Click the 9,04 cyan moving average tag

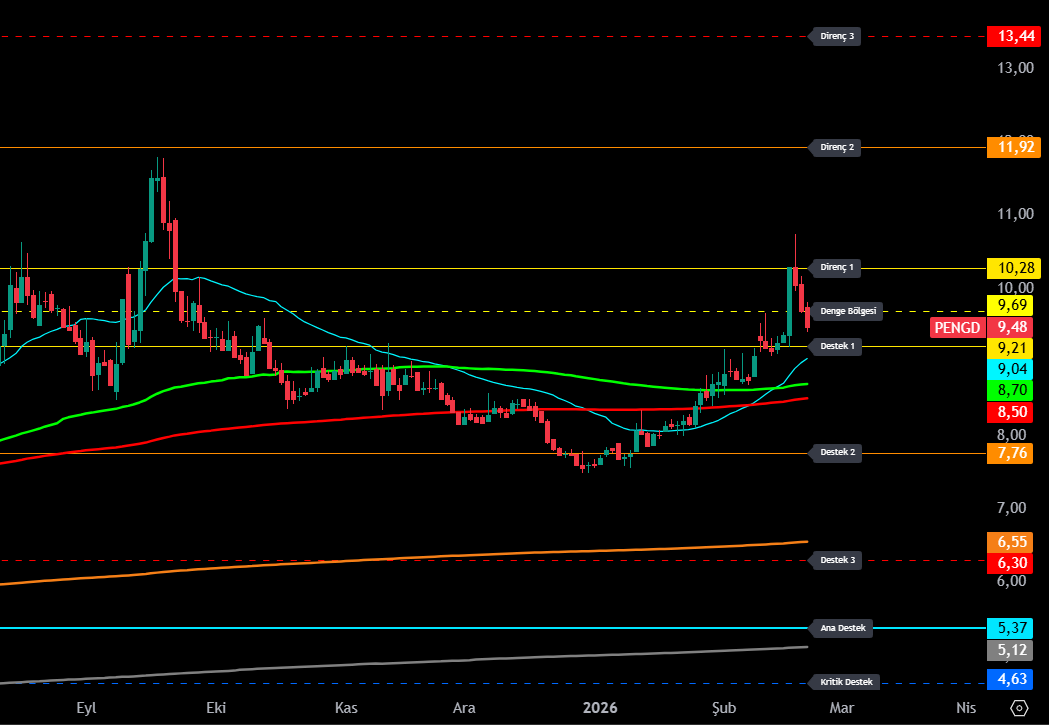pyautogui.click(x=1010, y=369)
